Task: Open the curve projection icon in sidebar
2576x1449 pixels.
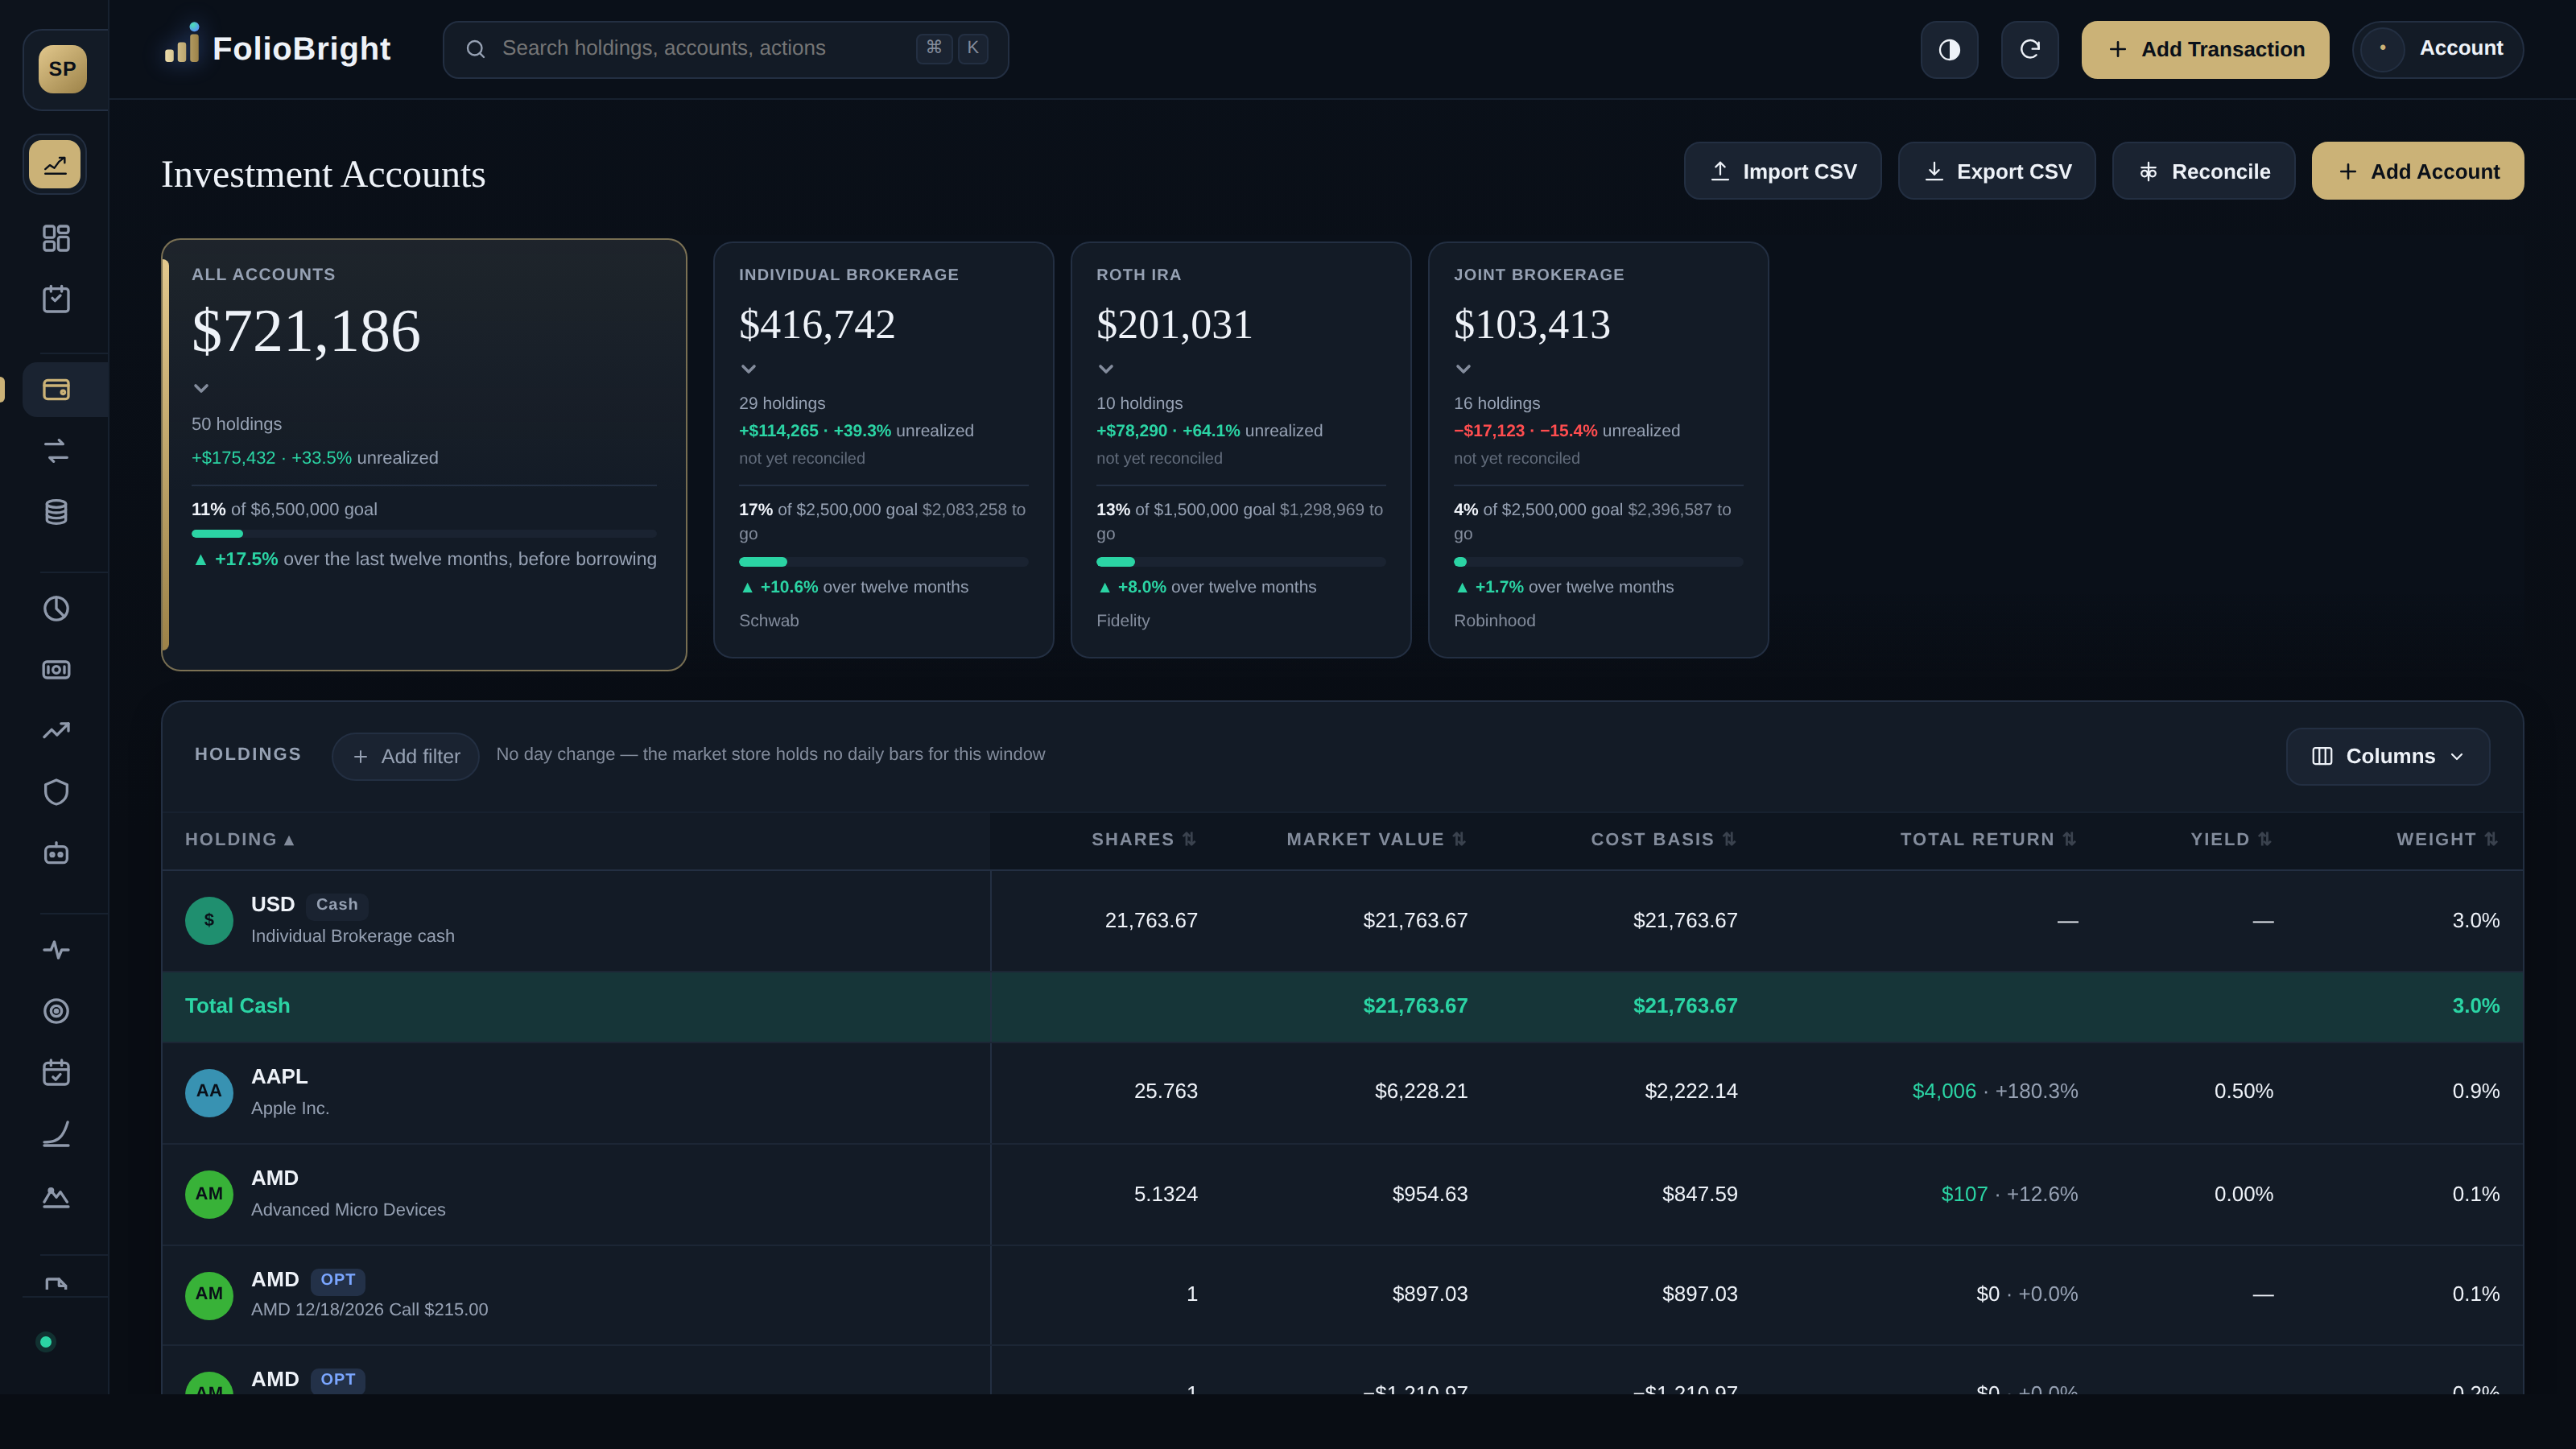Action: coord(56,1134)
